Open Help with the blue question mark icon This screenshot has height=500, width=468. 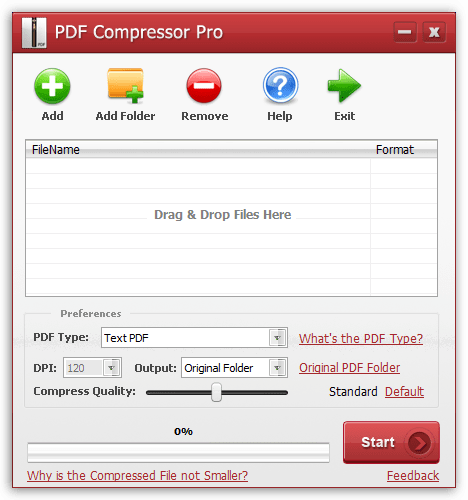point(280,85)
